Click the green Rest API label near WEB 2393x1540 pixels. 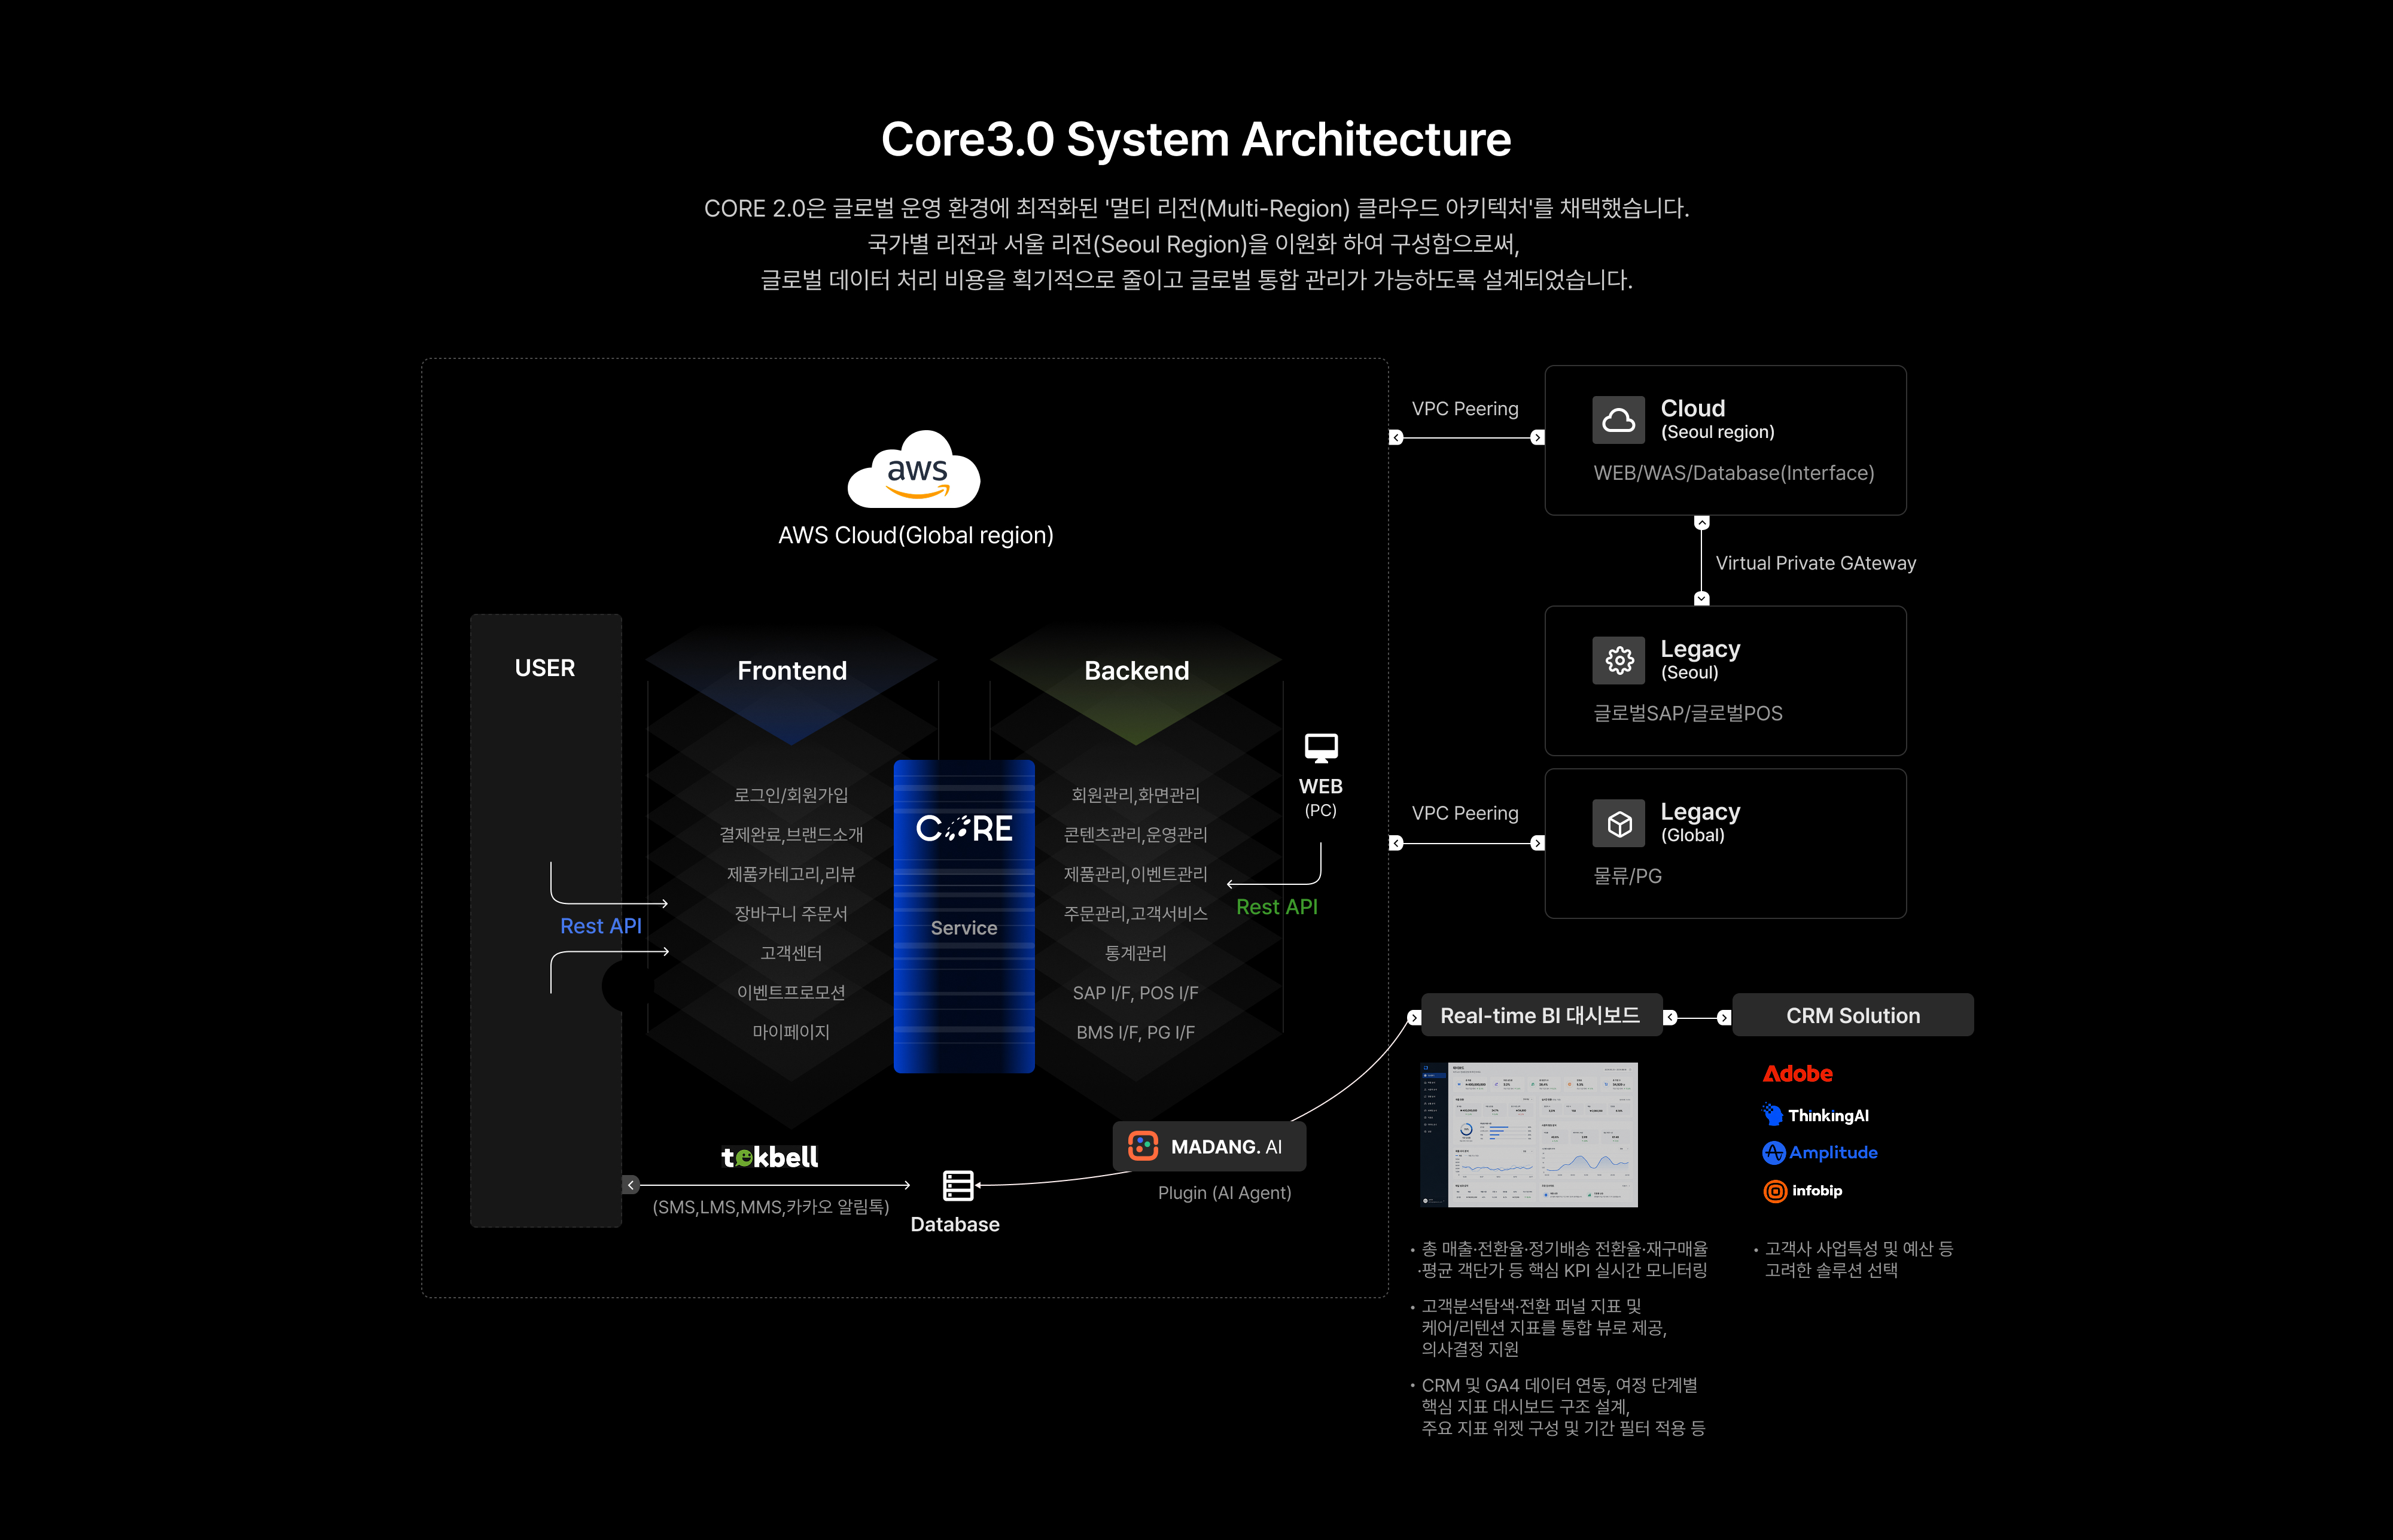click(x=1276, y=906)
